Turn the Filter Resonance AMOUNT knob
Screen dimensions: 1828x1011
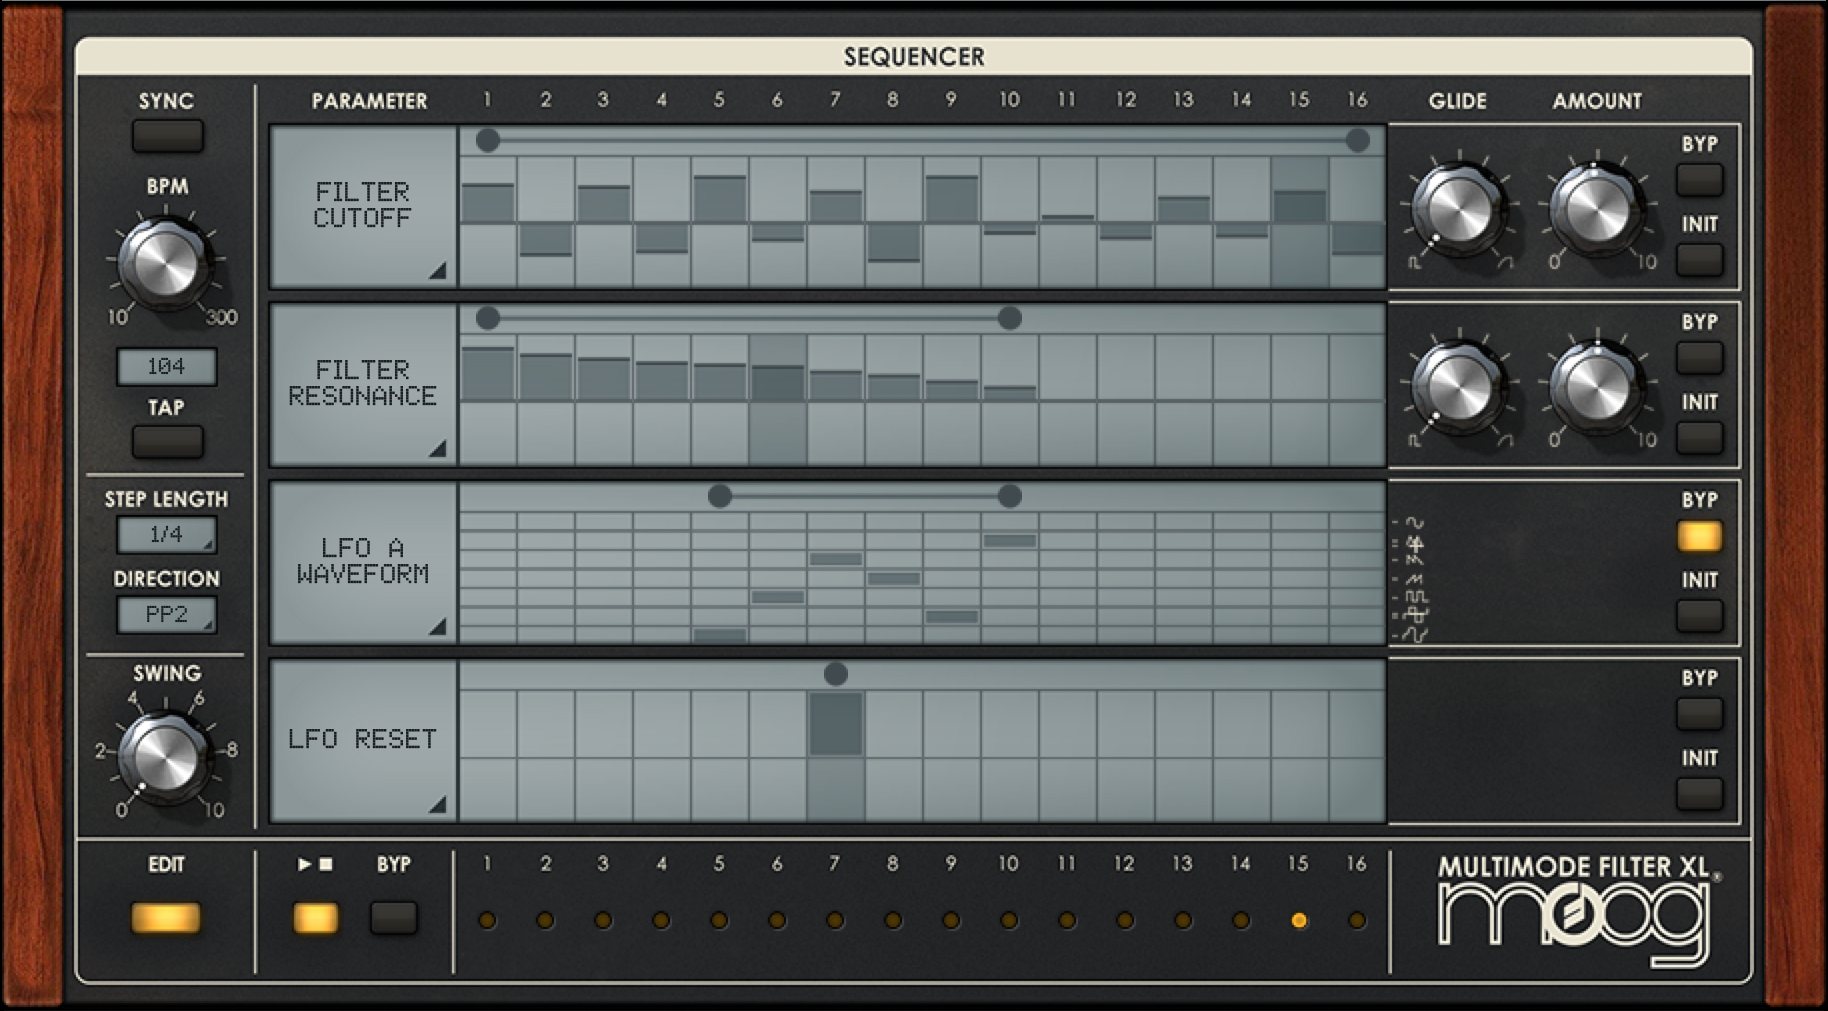point(1597,387)
